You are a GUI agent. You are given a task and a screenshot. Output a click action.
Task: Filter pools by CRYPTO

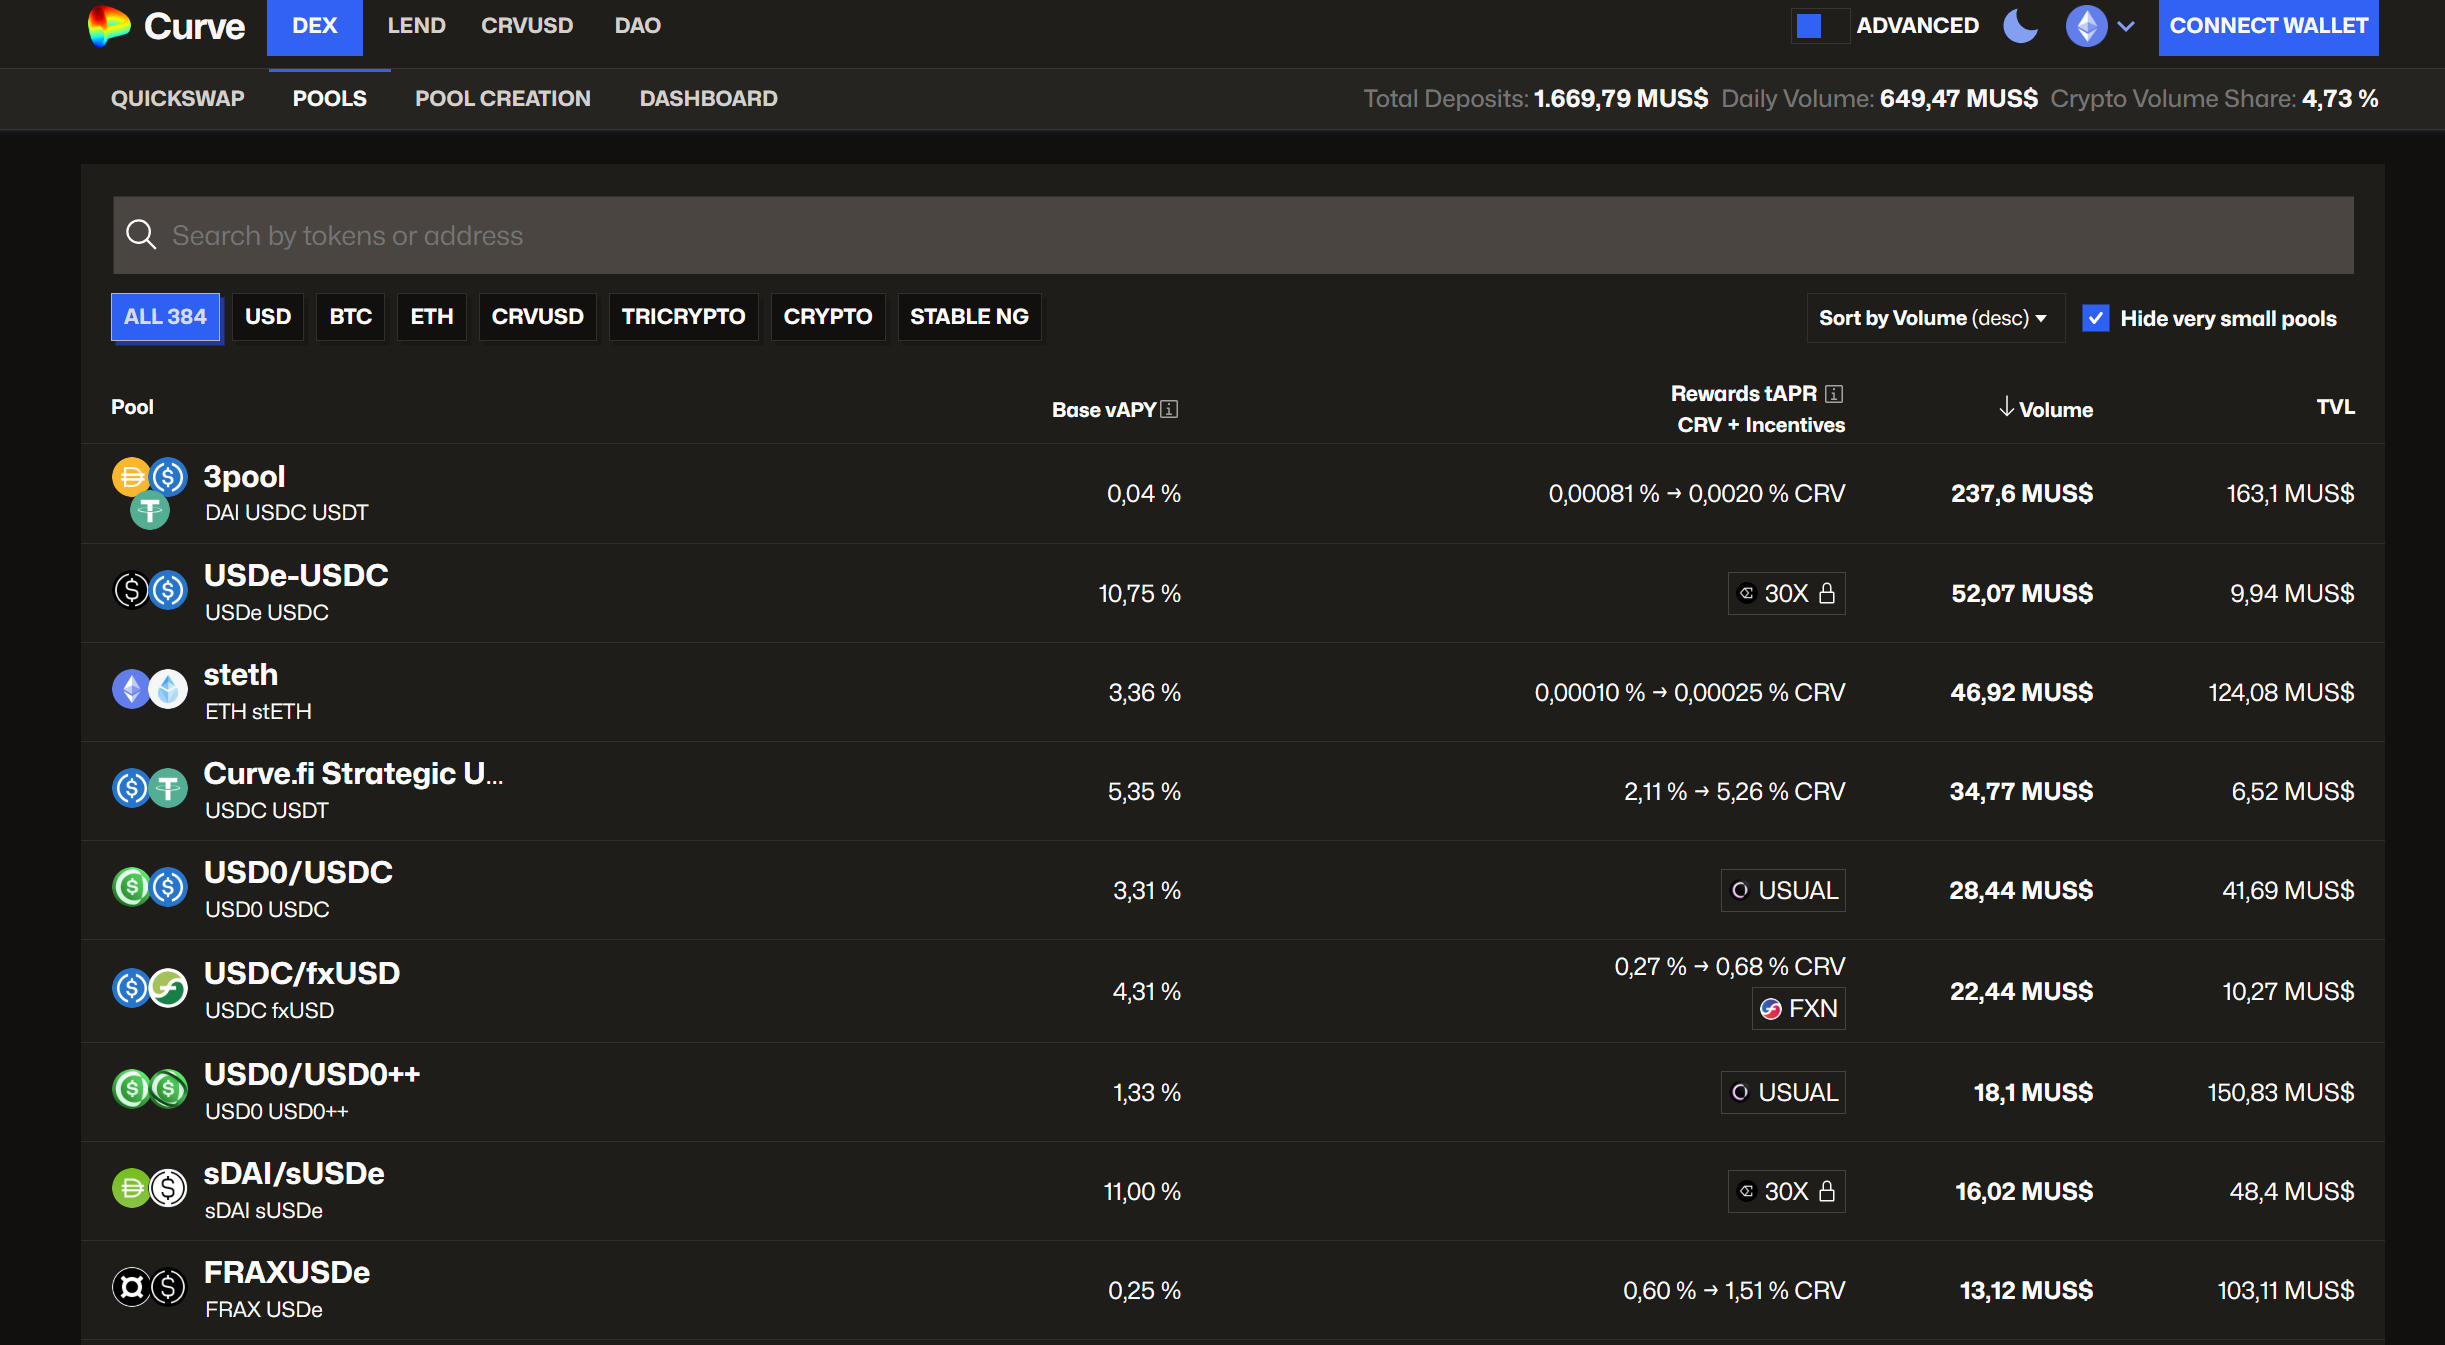[x=828, y=317]
